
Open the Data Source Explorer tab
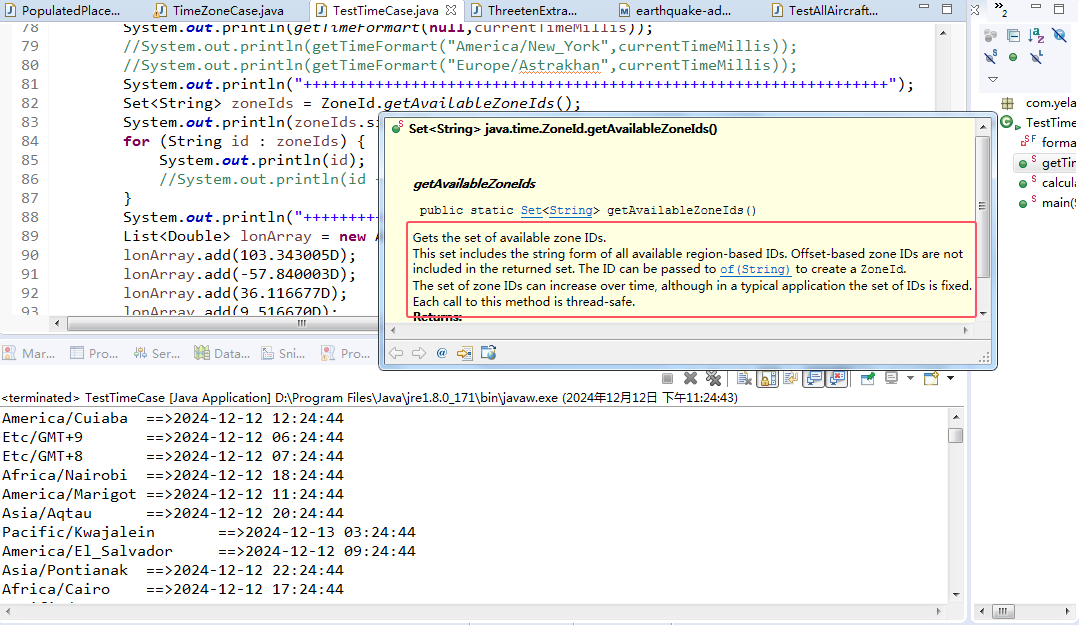coord(222,353)
